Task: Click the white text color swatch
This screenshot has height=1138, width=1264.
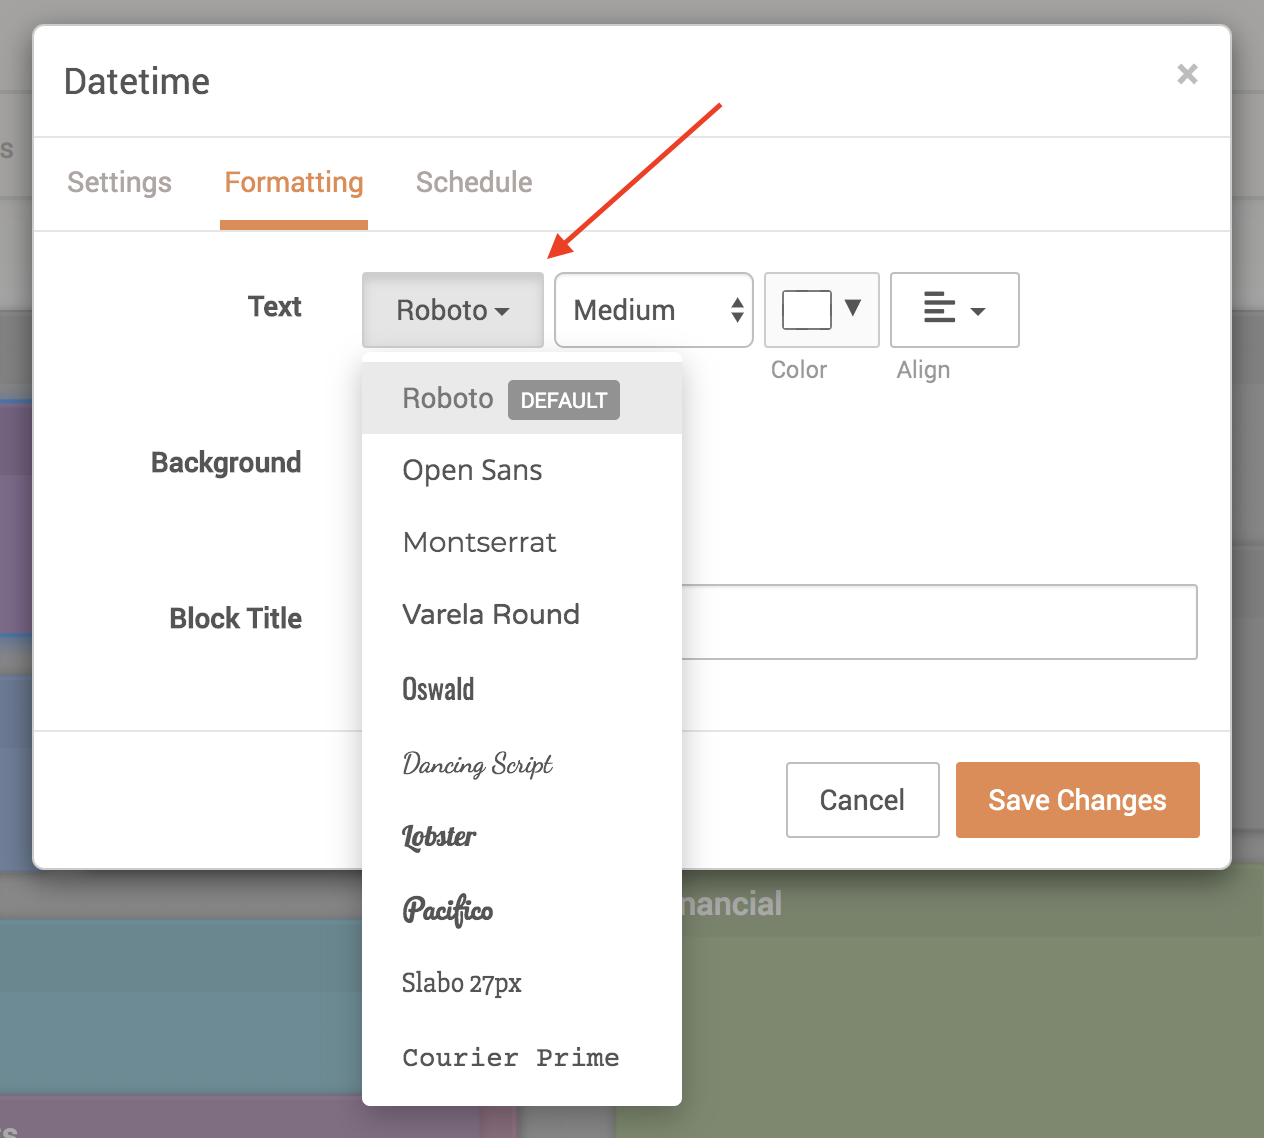Action: point(808,309)
